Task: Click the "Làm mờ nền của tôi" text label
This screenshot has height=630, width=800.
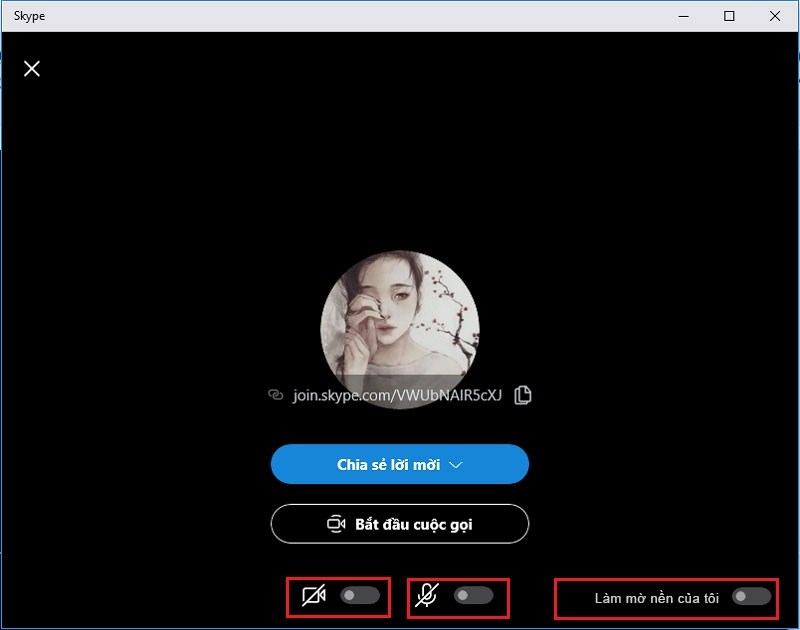Action: point(655,597)
